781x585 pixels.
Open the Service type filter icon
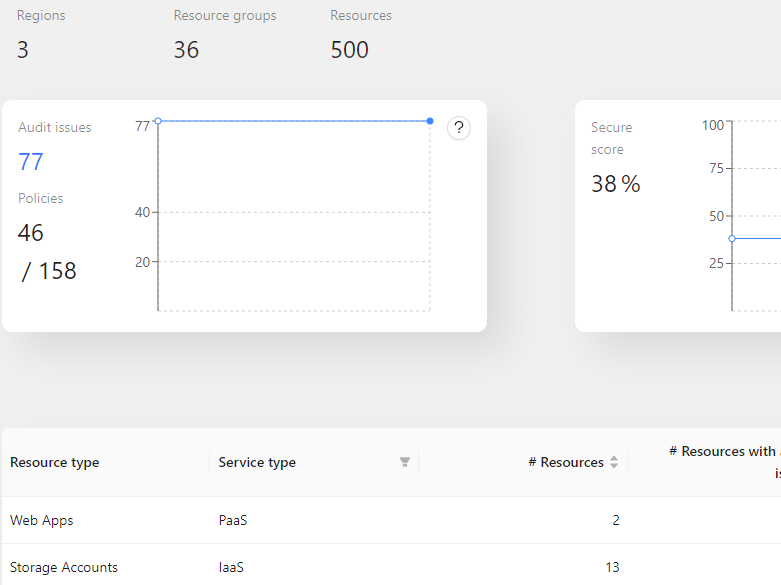click(x=405, y=462)
